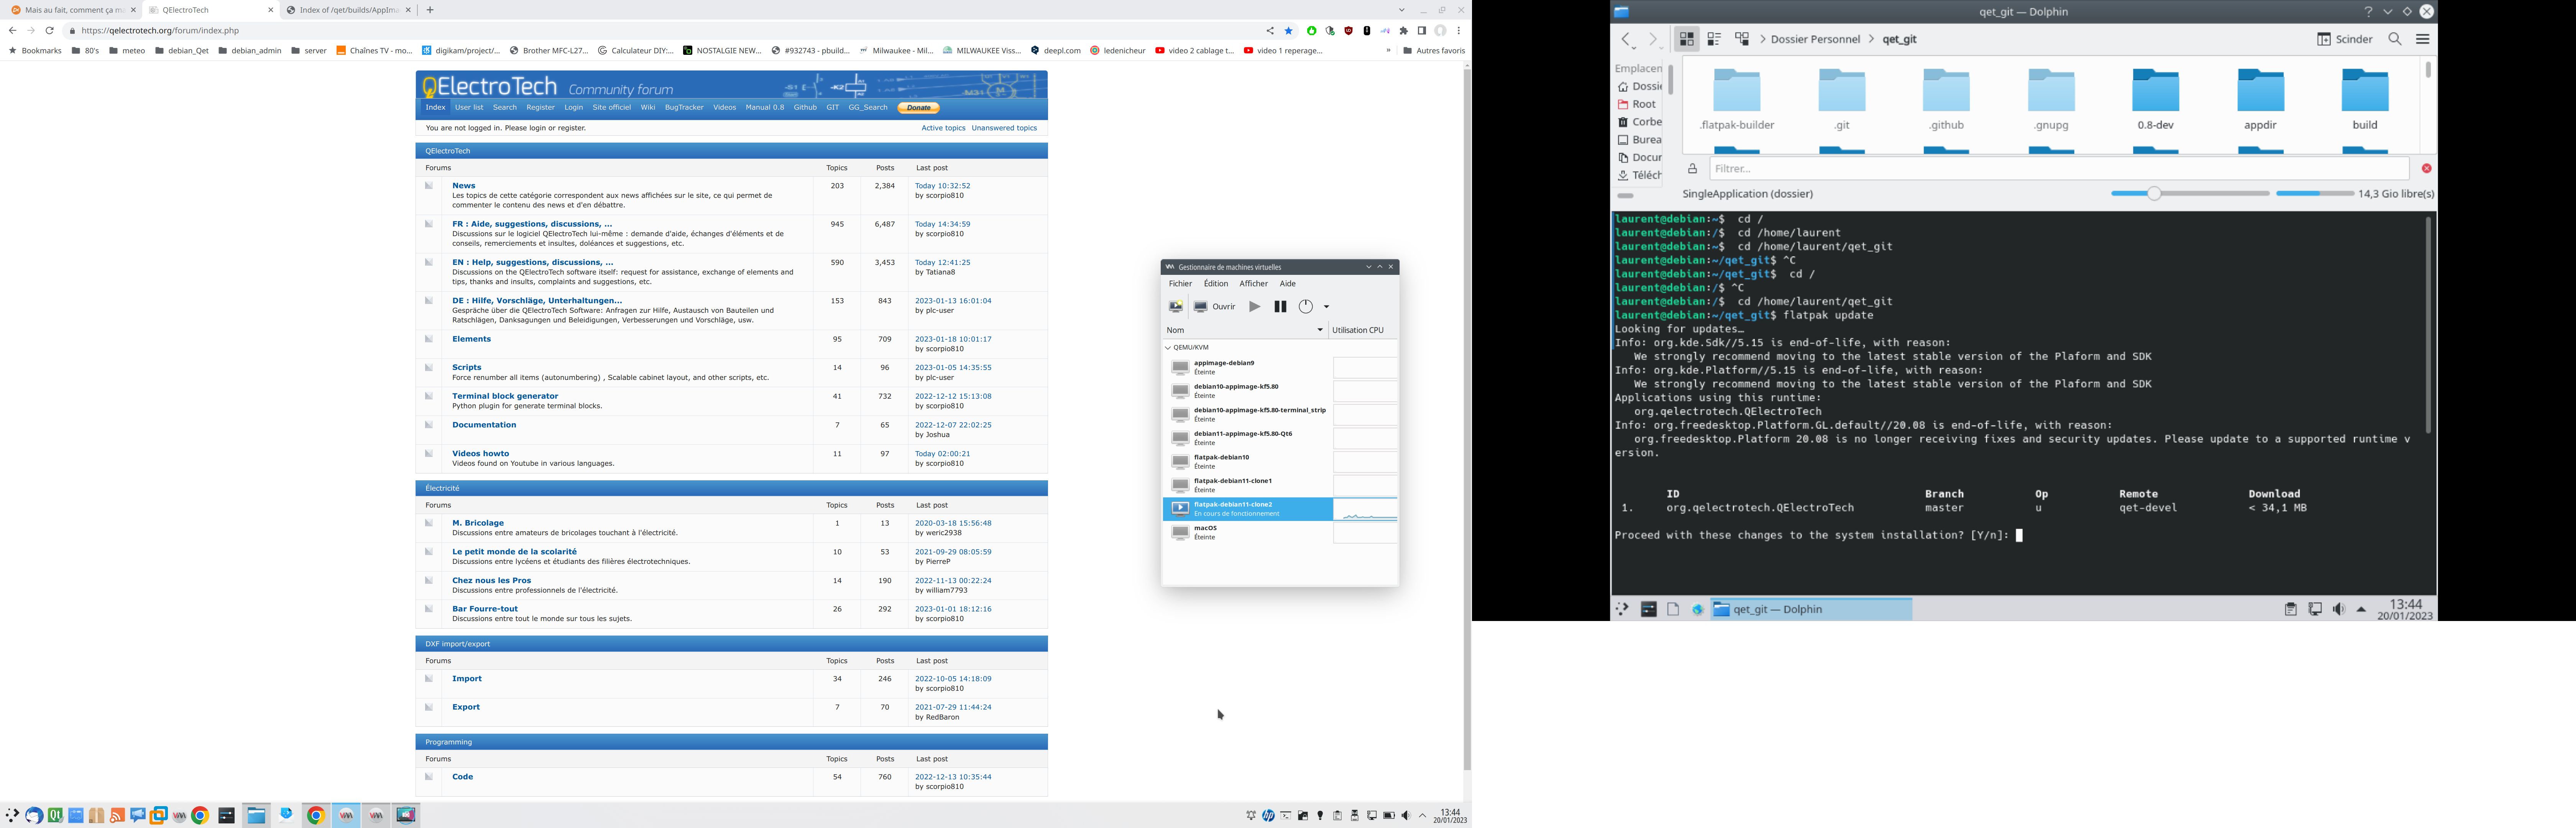Image resolution: width=2576 pixels, height=828 pixels.
Task: Switch Dolphin to icons view mode
Action: coord(1687,40)
